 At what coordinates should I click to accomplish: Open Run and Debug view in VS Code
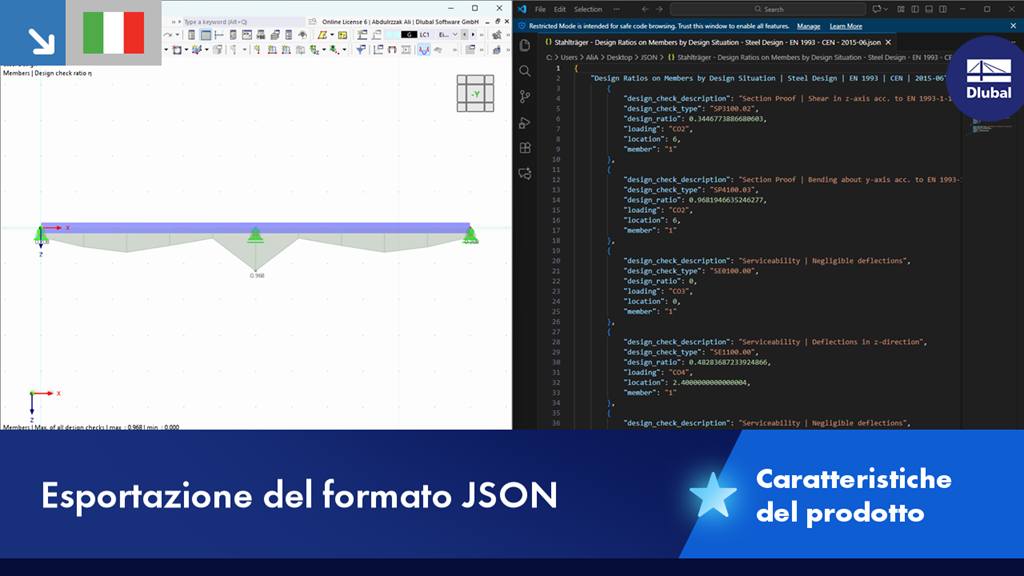pyautogui.click(x=524, y=122)
